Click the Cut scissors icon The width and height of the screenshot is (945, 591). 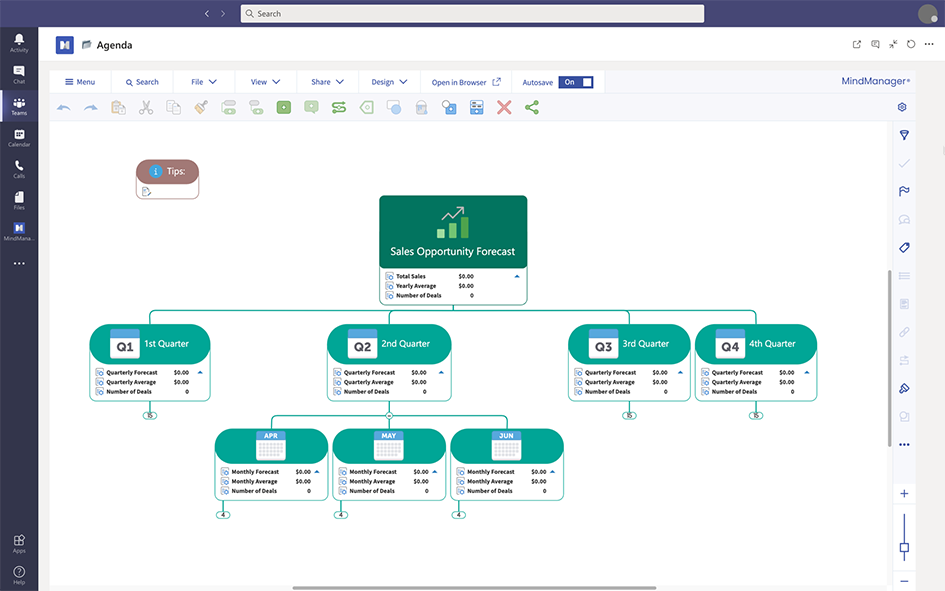pos(146,108)
